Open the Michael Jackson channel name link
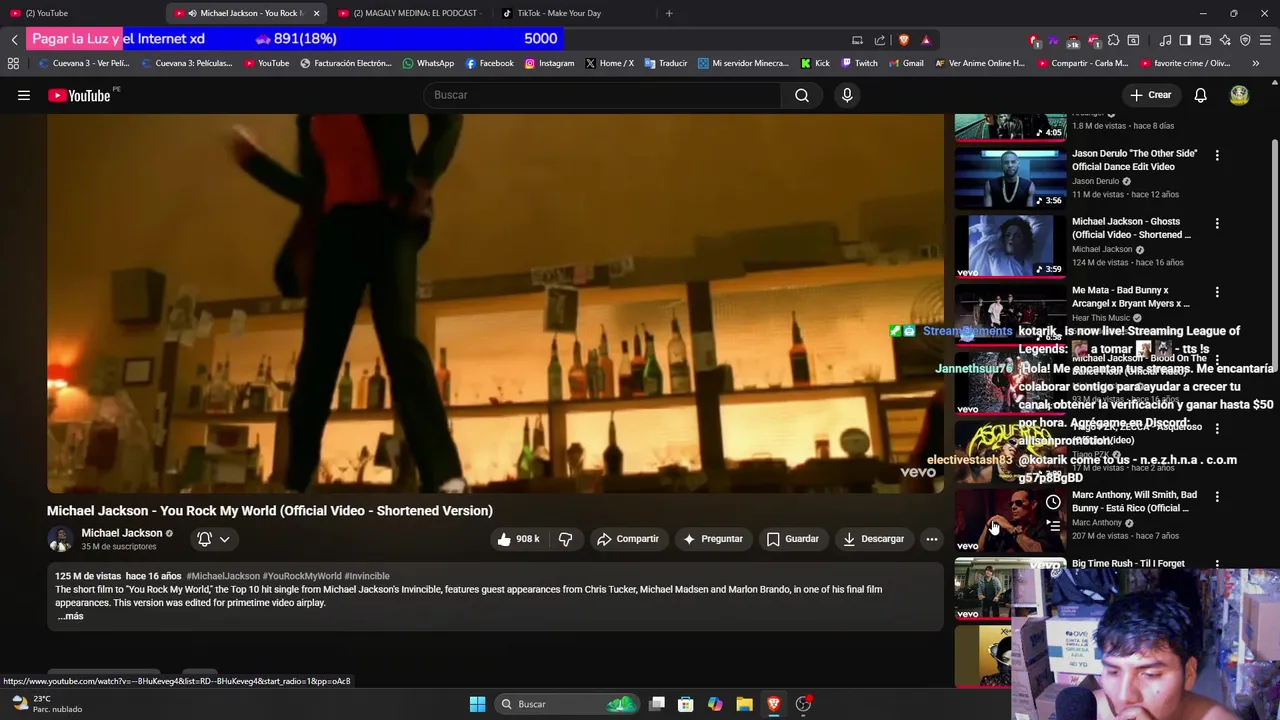The width and height of the screenshot is (1280, 720). click(121, 533)
